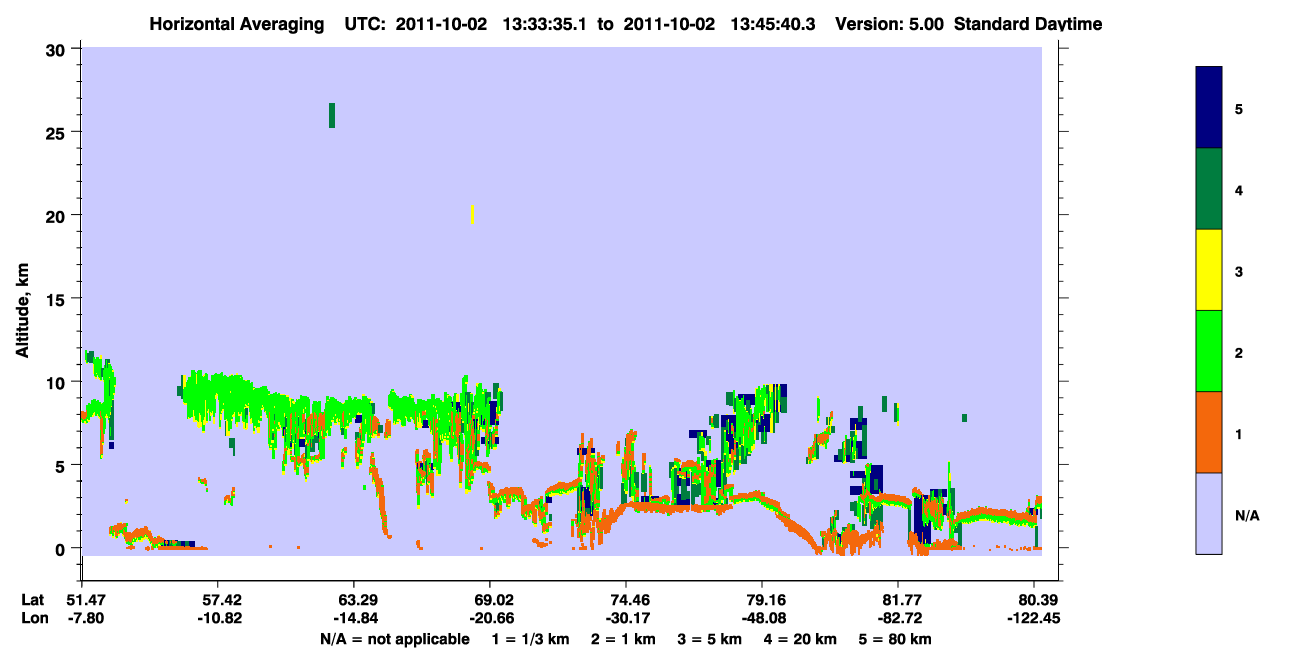1300x667 pixels.
Task: Click the dark green colorbar segment labeled 4
Action: point(1209,189)
